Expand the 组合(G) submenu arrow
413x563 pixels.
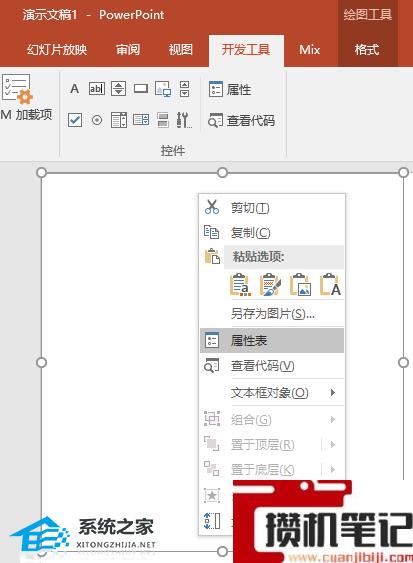333,419
